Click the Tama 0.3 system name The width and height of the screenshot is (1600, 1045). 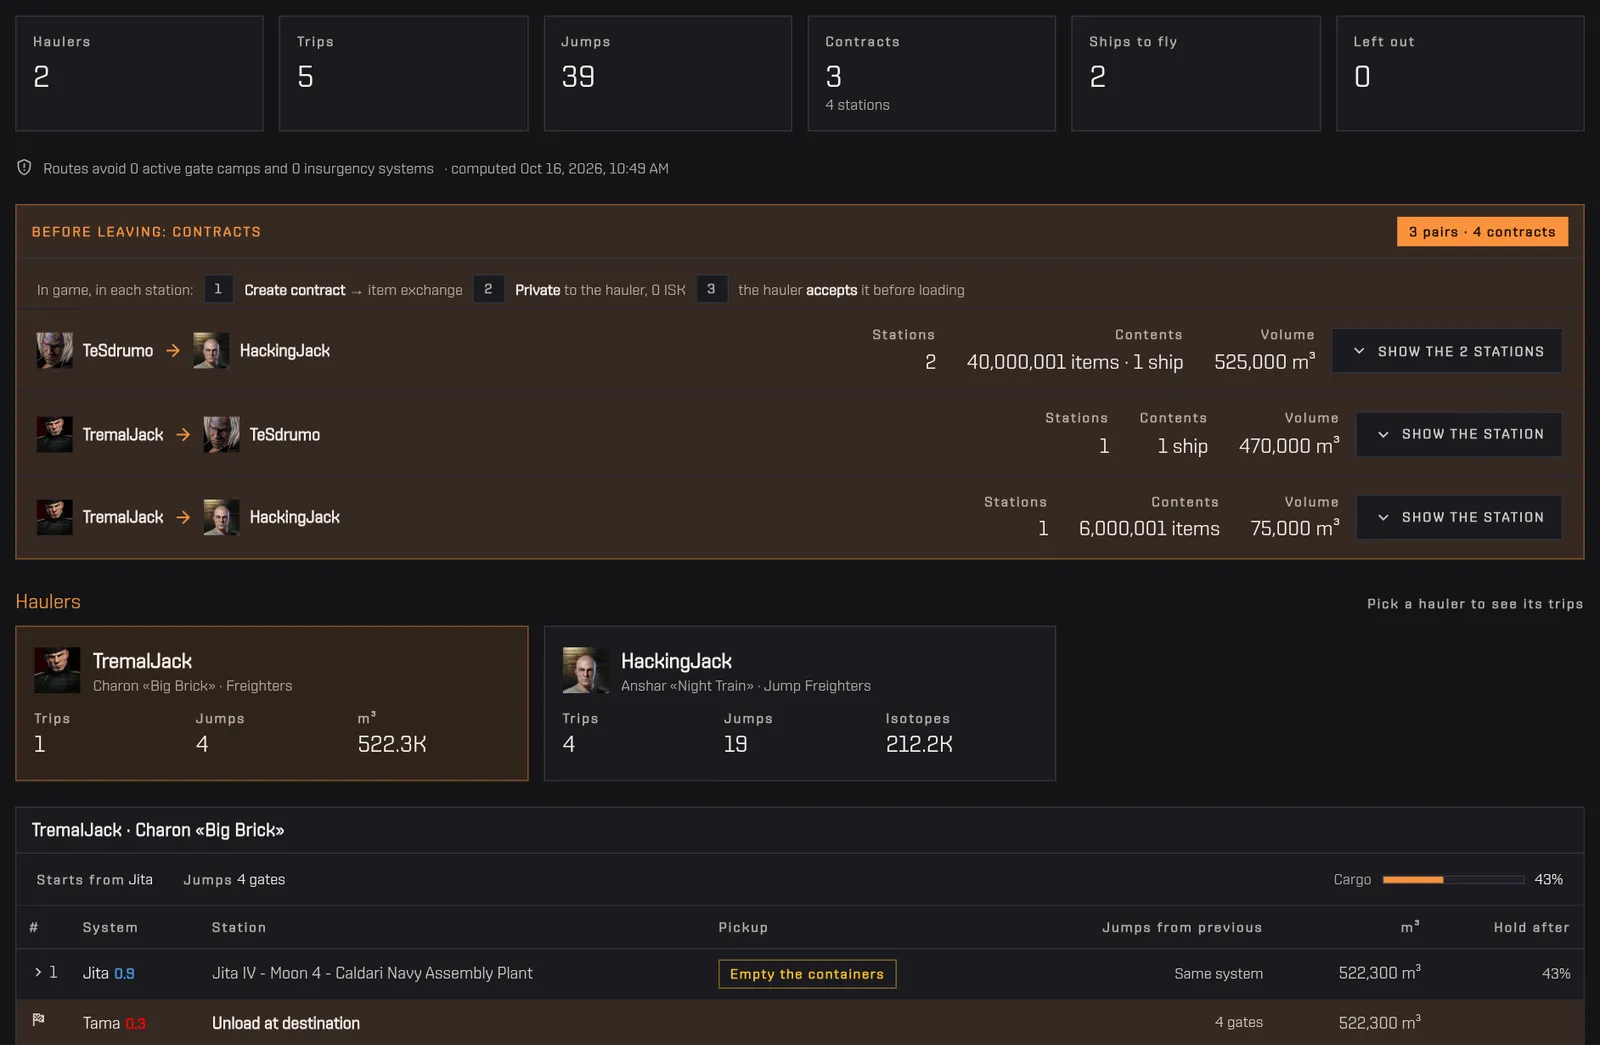(x=114, y=1023)
